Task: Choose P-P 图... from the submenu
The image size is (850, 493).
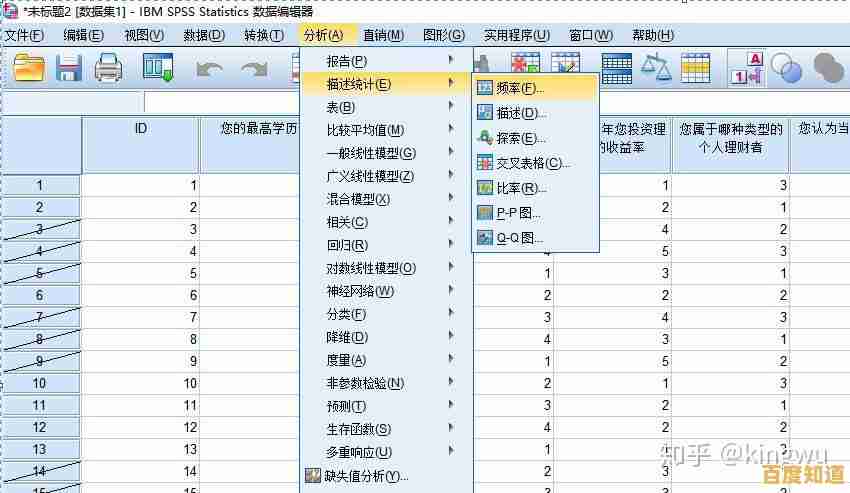Action: coord(536,213)
